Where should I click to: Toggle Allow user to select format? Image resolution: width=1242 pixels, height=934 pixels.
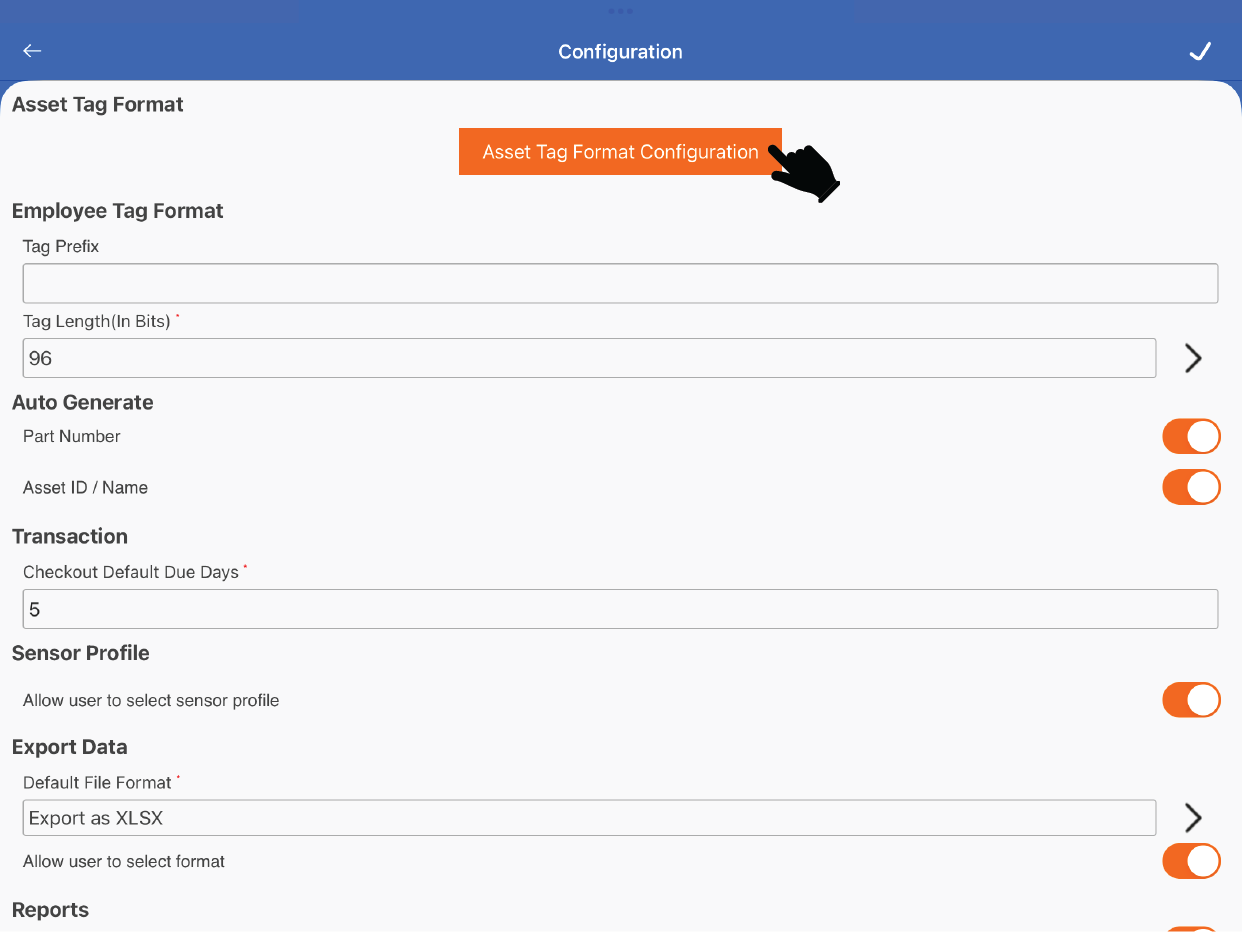point(1190,862)
